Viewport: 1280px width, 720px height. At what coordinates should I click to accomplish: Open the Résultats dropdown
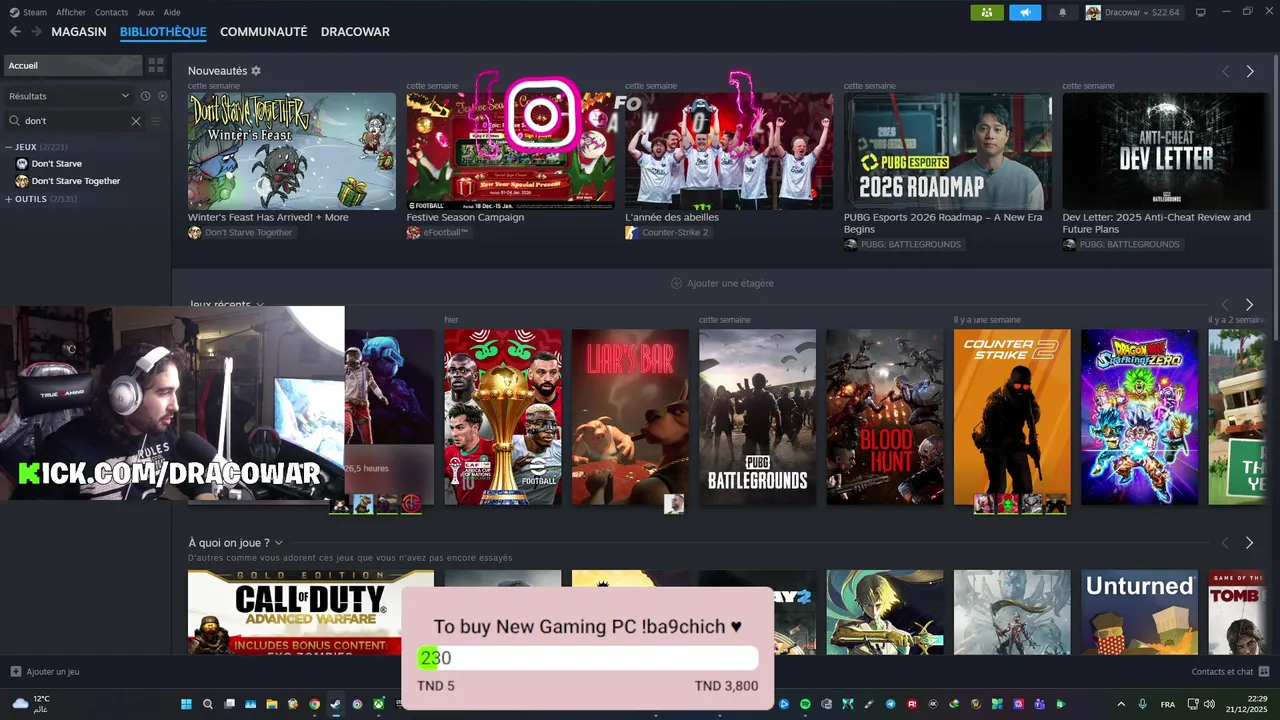[x=69, y=96]
